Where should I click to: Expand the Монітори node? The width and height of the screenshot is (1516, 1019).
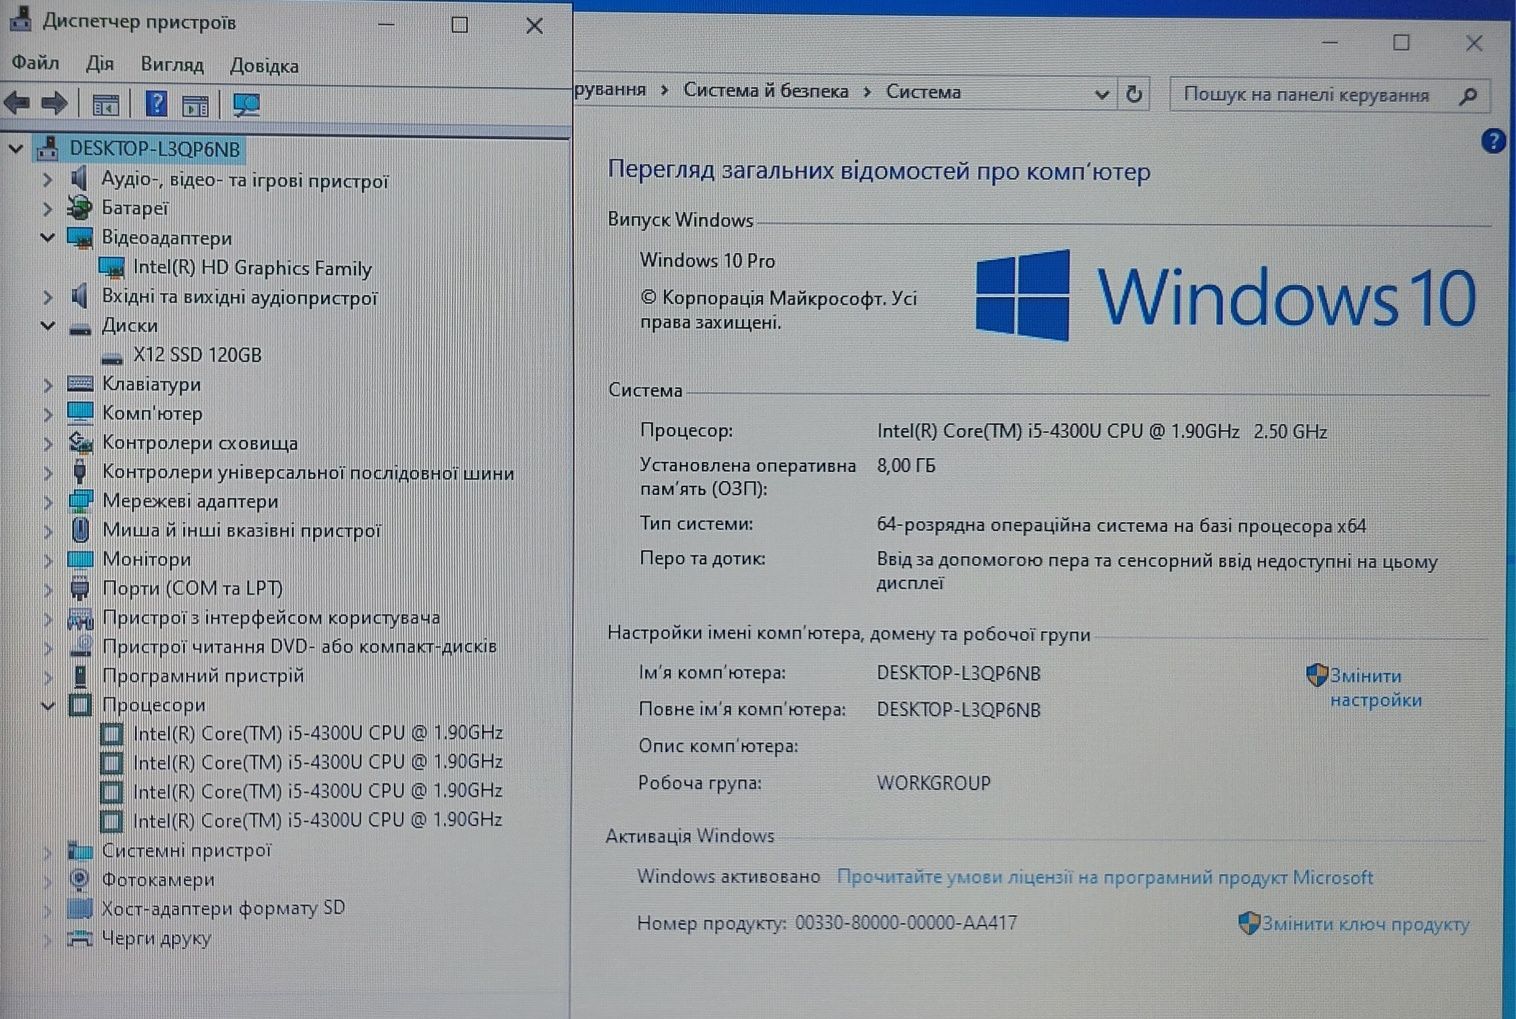click(x=47, y=559)
